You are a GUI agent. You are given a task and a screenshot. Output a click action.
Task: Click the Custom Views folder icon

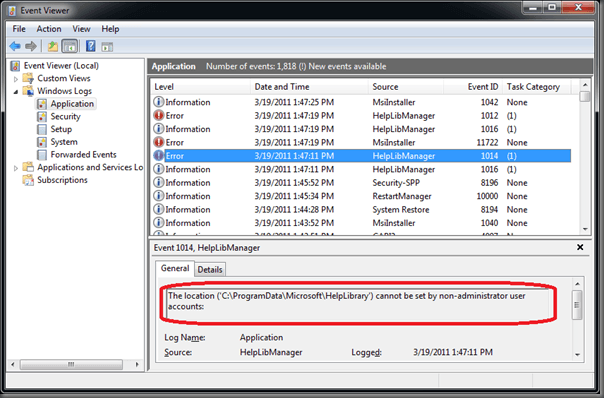28,78
